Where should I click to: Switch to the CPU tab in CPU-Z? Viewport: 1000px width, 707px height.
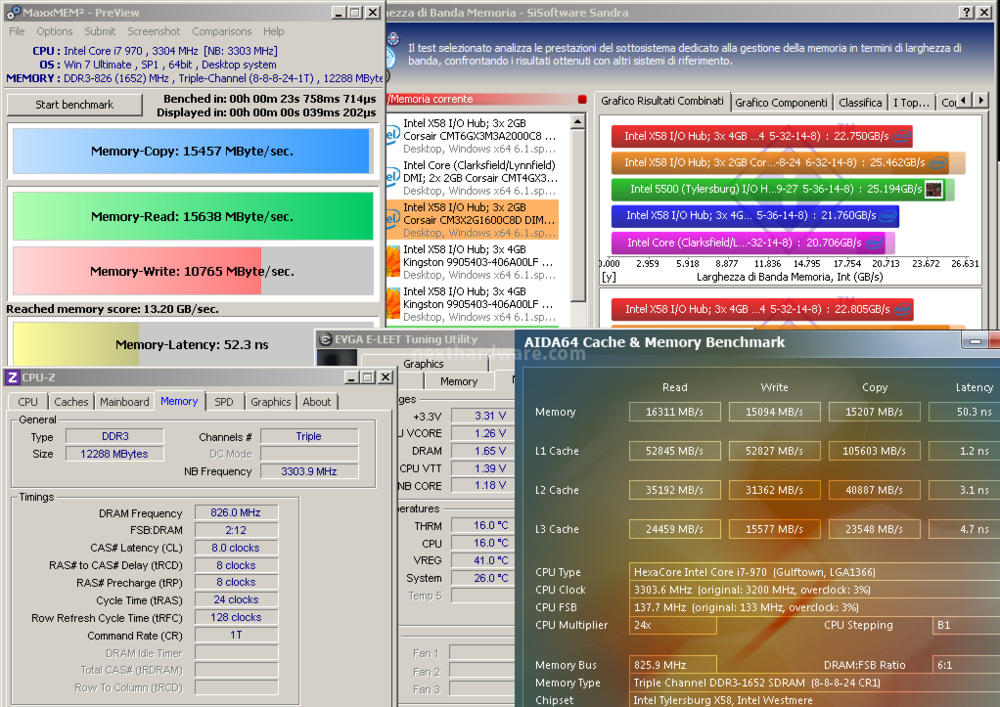[x=27, y=402]
